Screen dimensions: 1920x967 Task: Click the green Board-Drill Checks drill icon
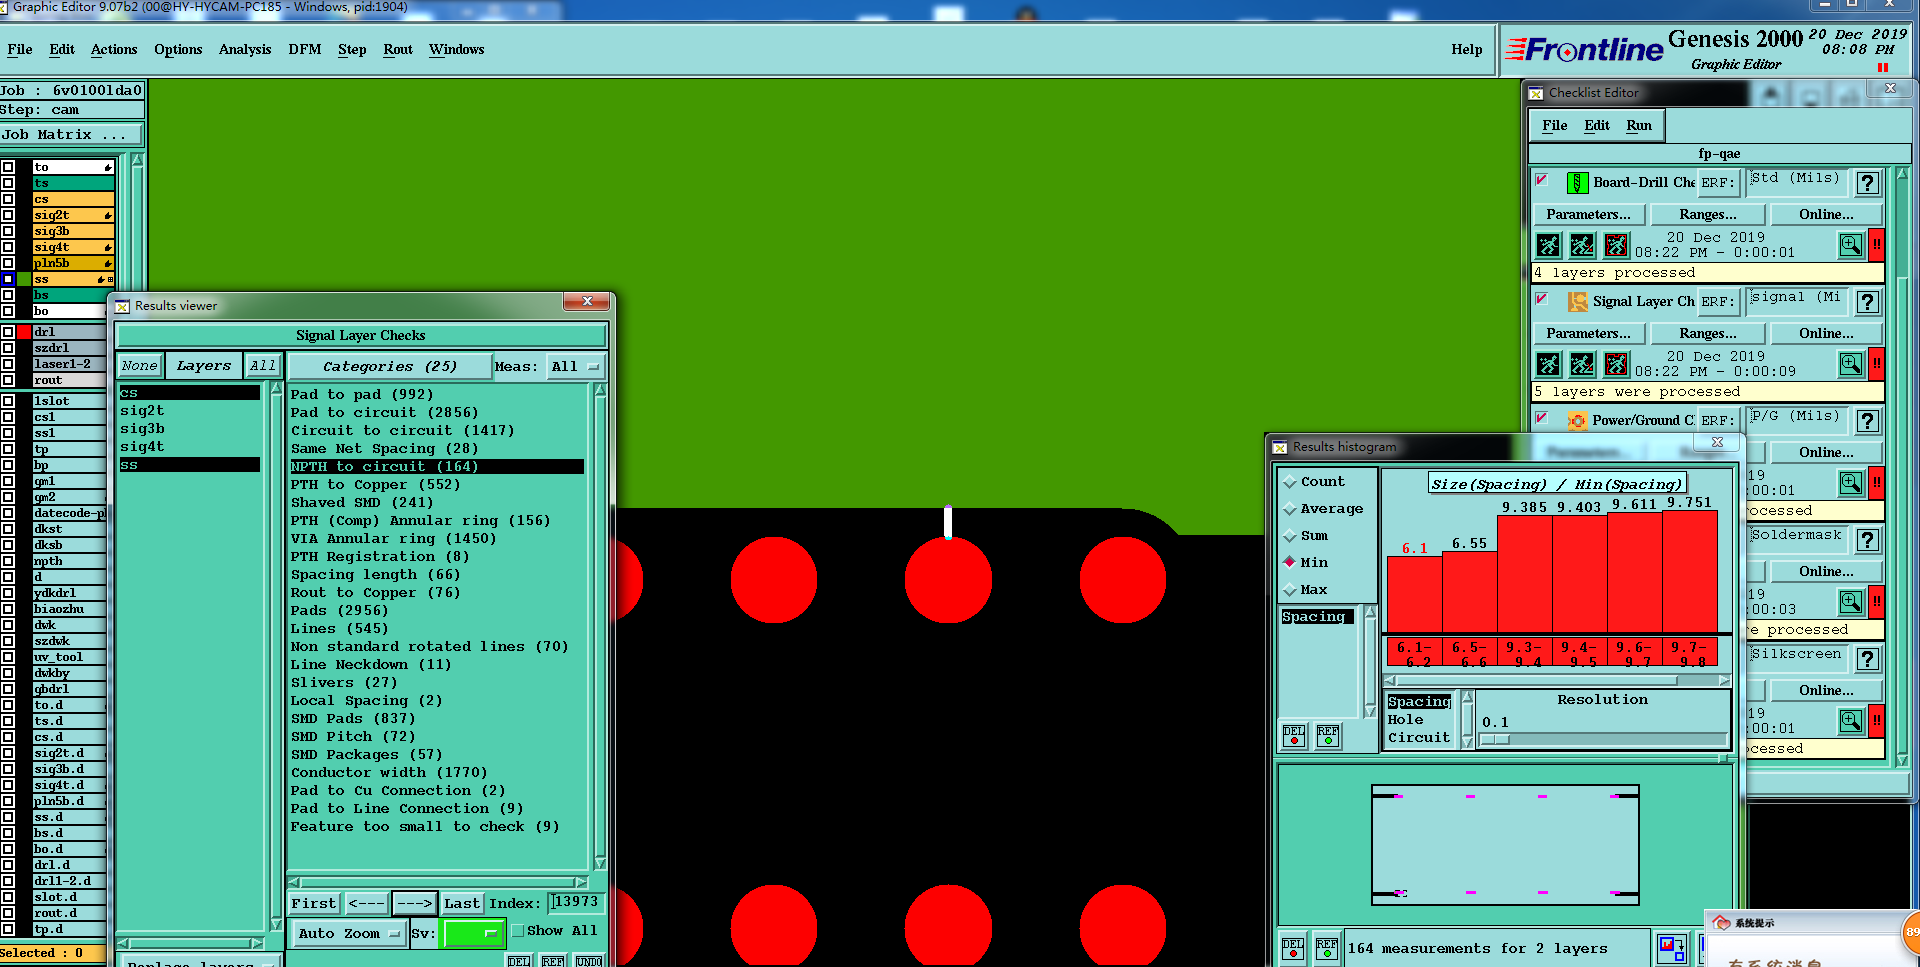coord(1577,183)
